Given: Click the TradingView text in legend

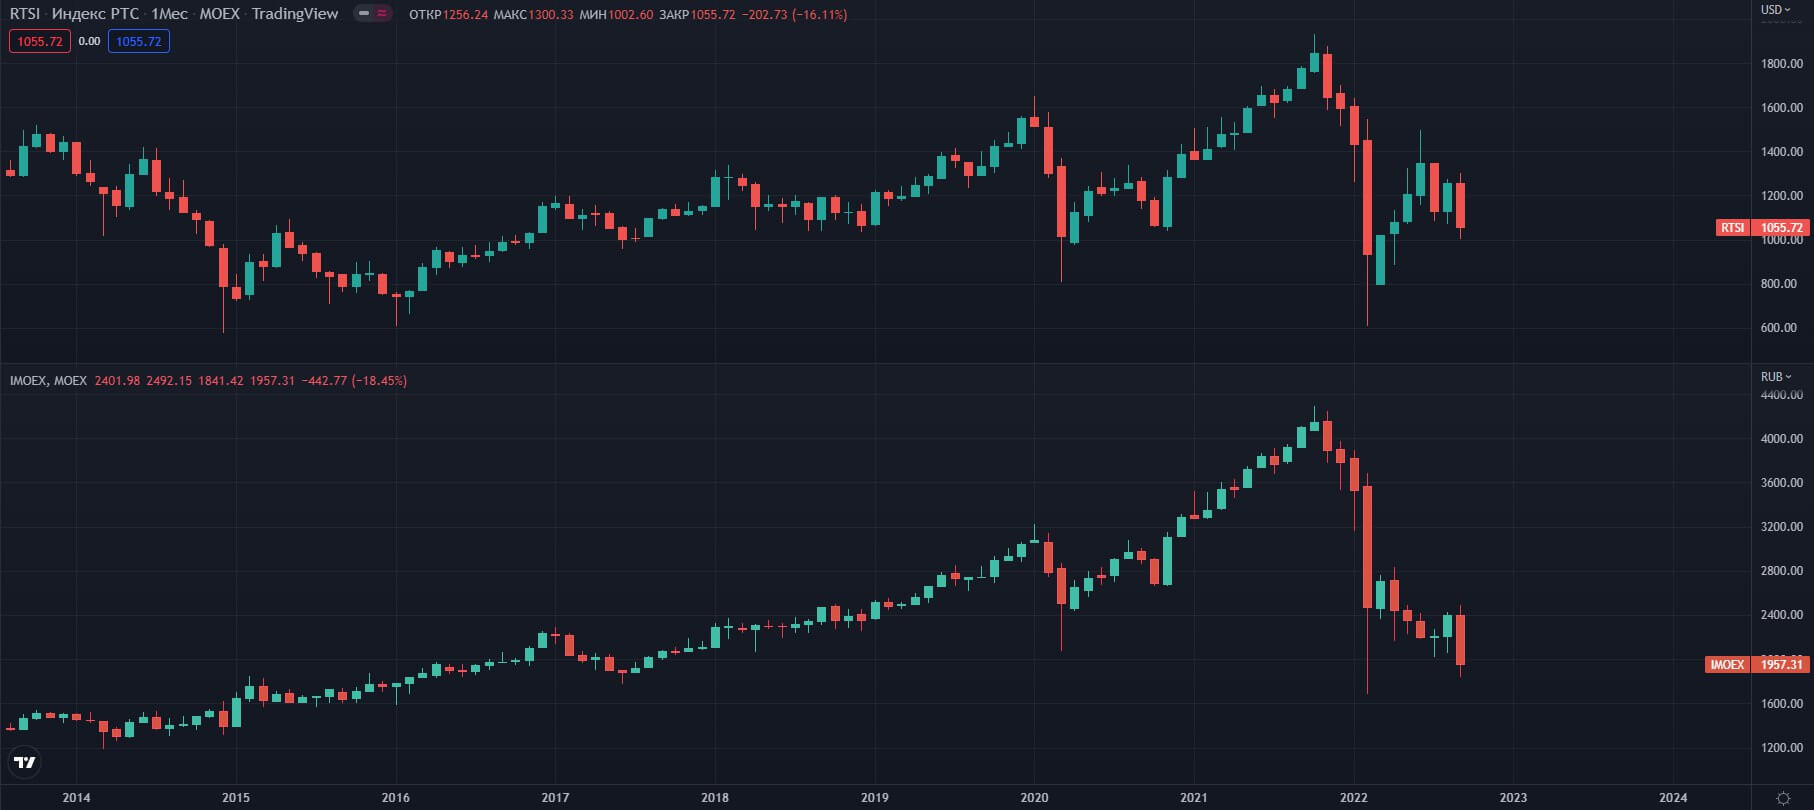Looking at the screenshot, I should coord(295,14).
